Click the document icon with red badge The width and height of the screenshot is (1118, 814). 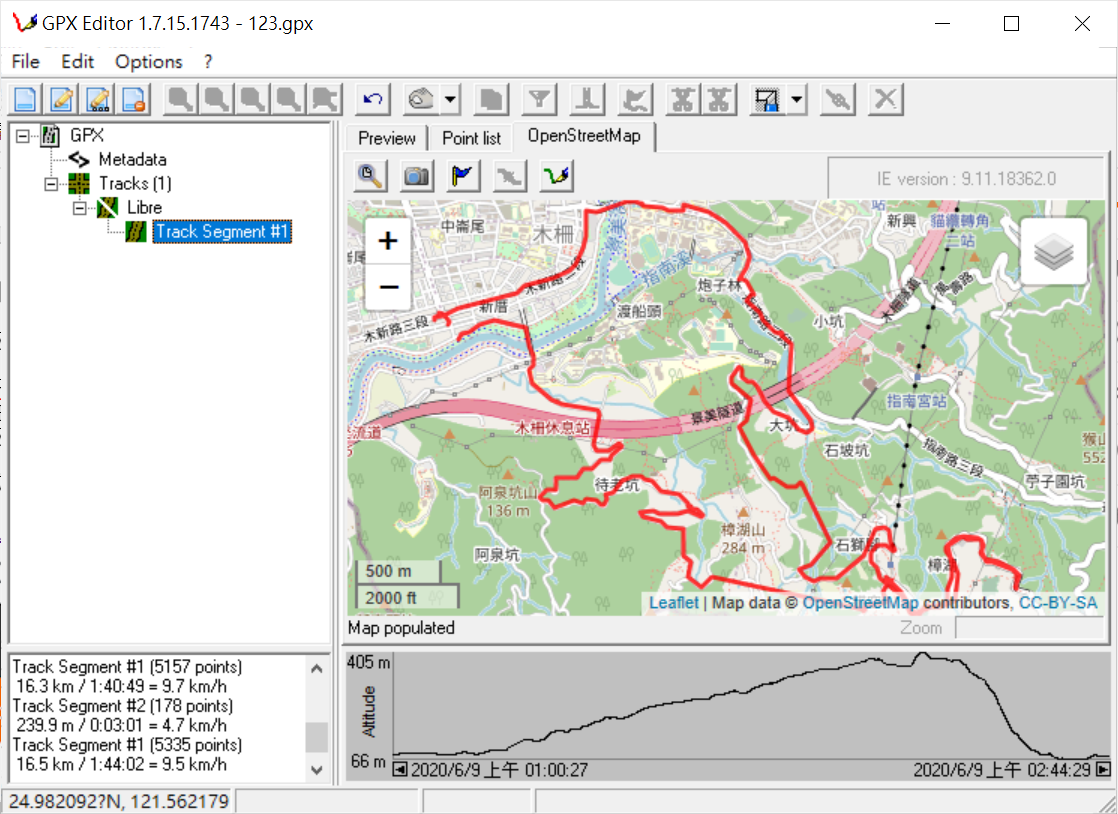coord(134,99)
